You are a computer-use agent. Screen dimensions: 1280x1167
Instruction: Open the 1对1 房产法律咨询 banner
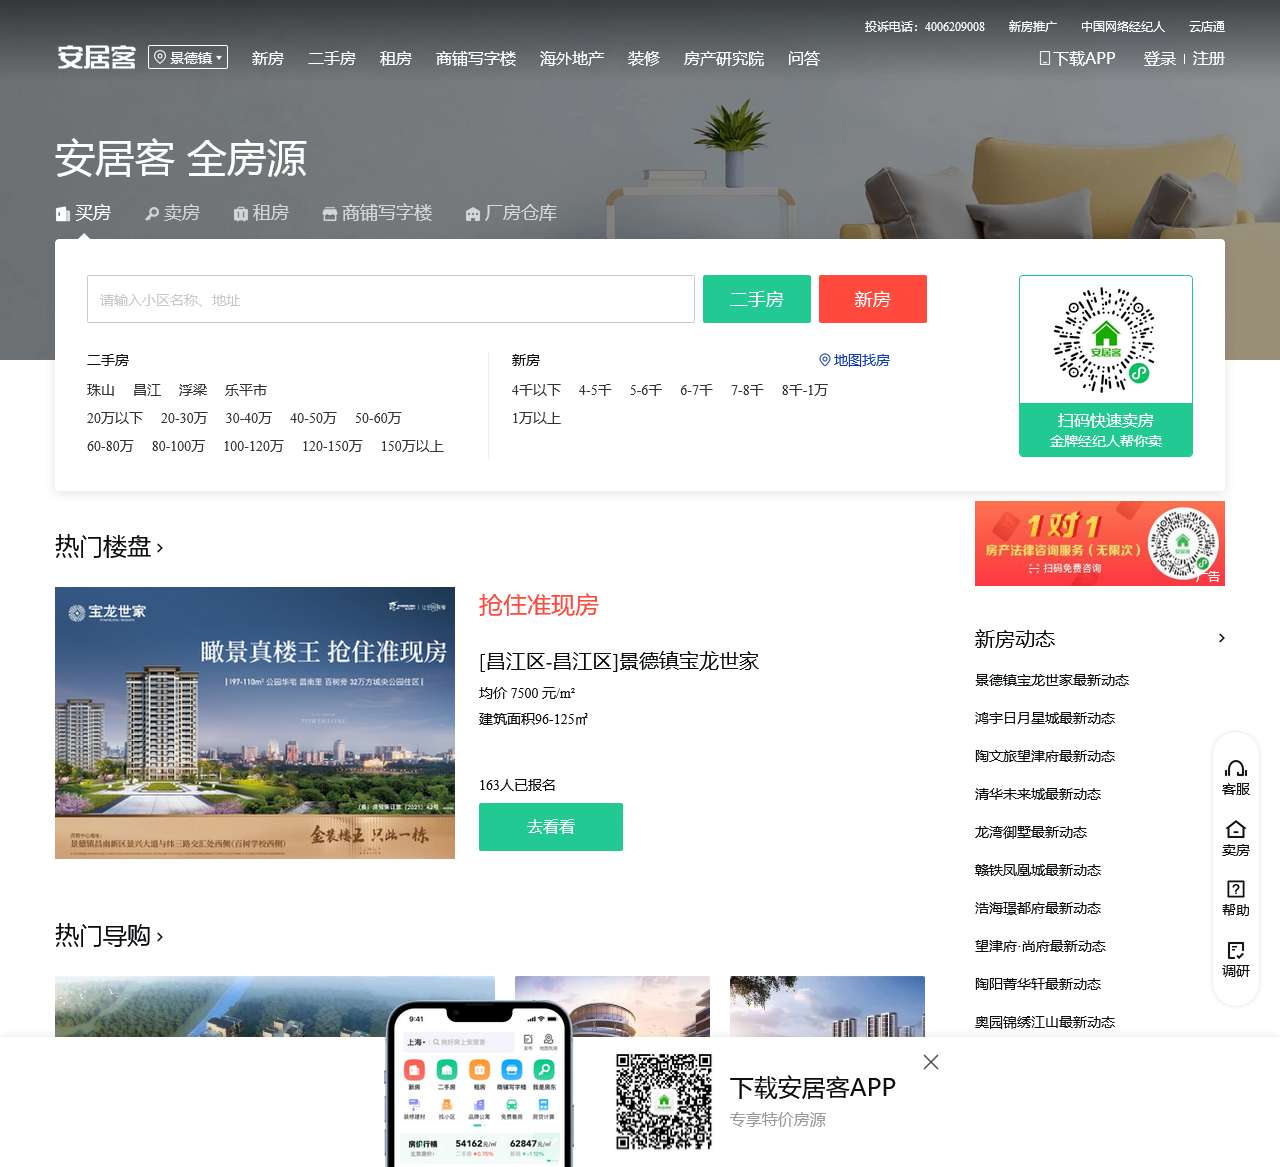coord(1100,543)
